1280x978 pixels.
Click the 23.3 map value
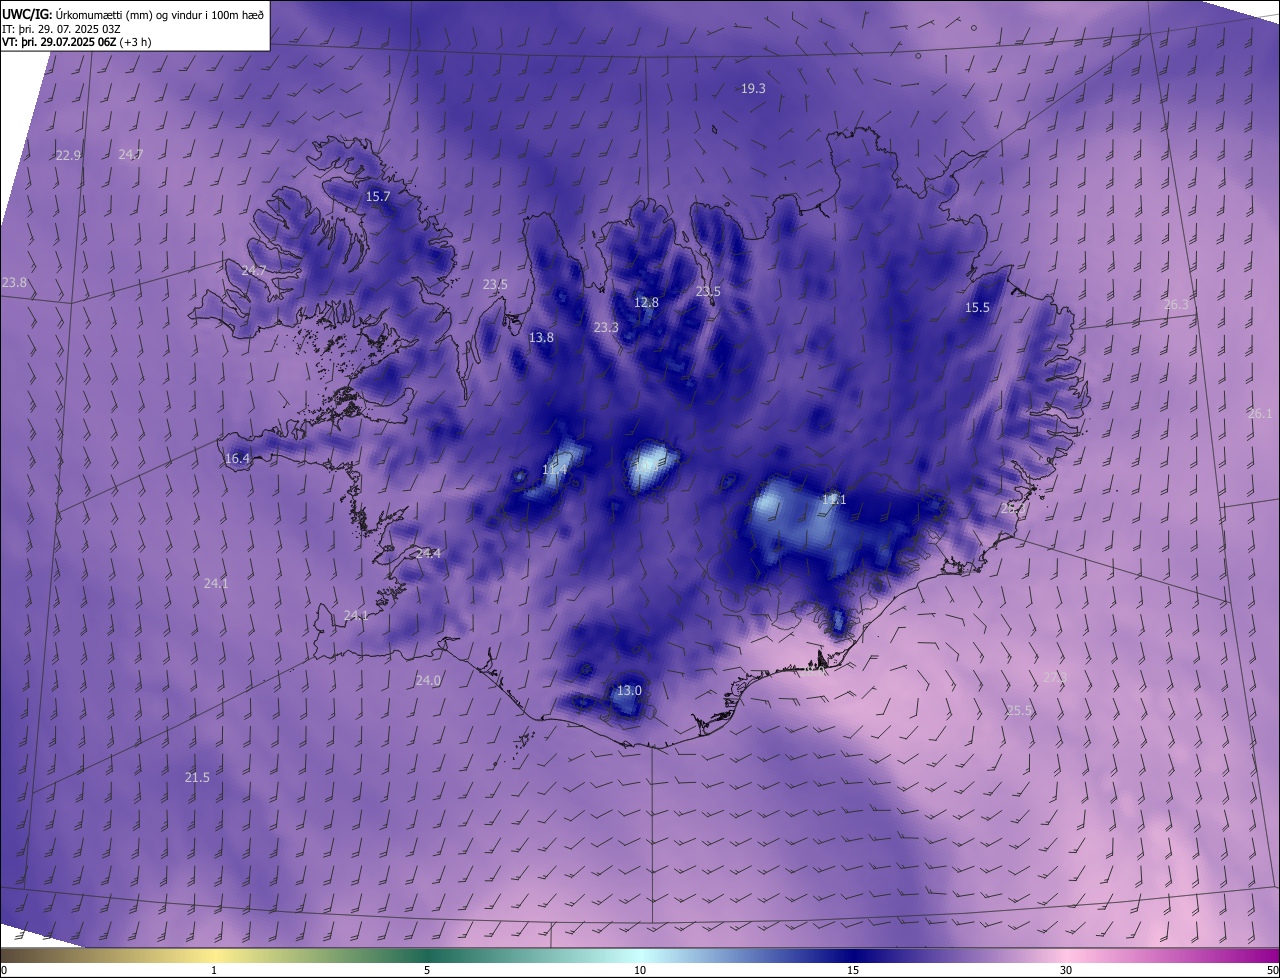click(606, 327)
